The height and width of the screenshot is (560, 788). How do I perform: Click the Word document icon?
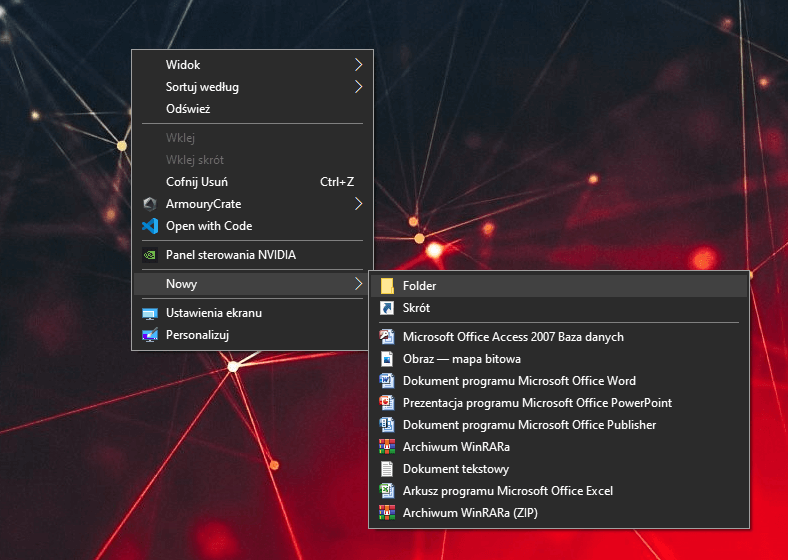387,381
